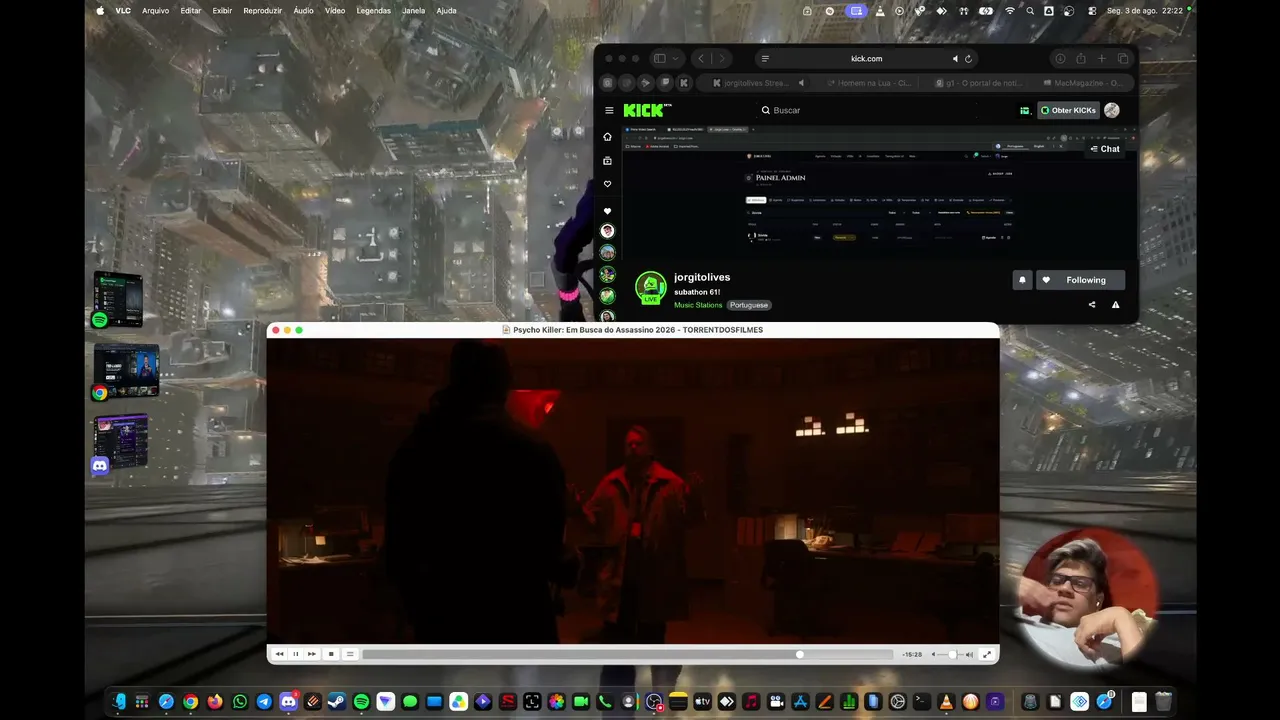Go back in Safari
This screenshot has height=720, width=1280.
click(701, 59)
